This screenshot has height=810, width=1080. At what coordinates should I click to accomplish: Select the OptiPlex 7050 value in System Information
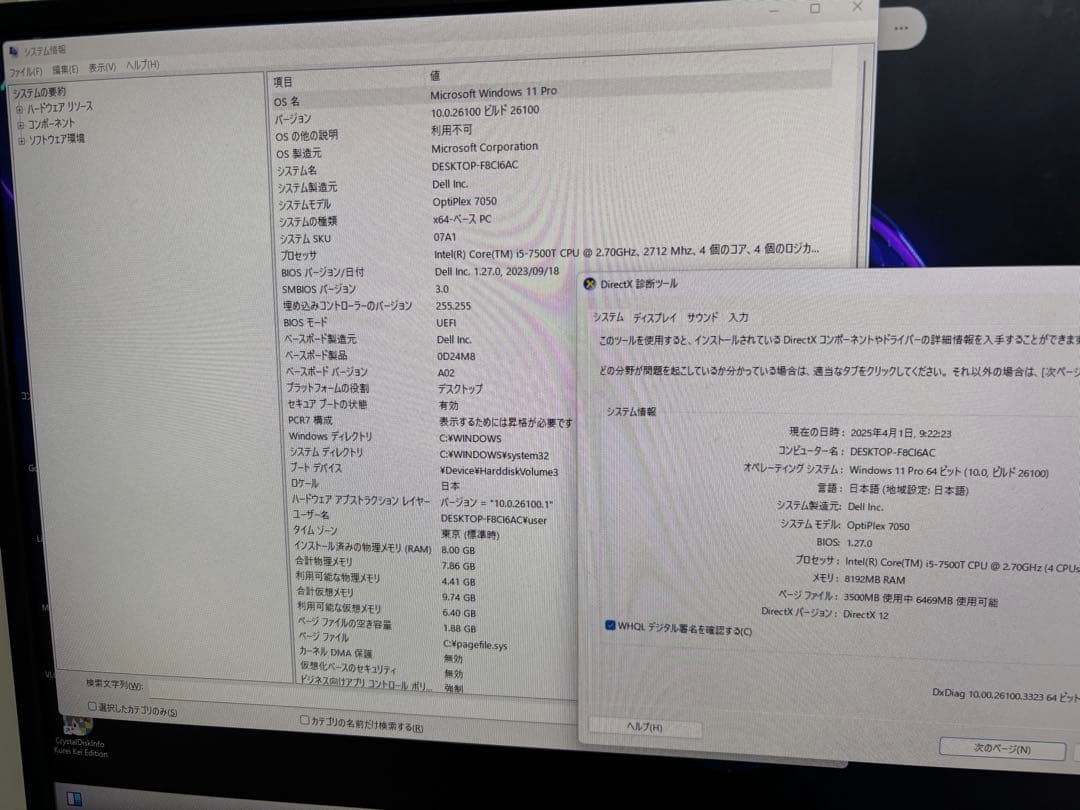(464, 202)
